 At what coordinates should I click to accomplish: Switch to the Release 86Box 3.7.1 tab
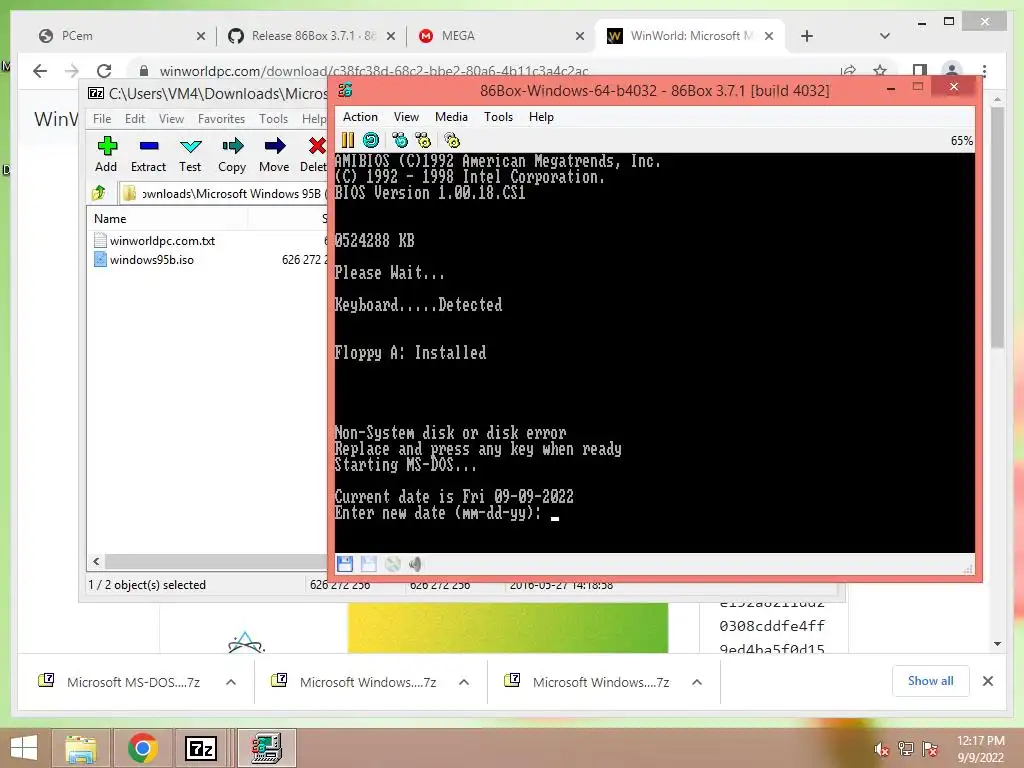pos(312,36)
